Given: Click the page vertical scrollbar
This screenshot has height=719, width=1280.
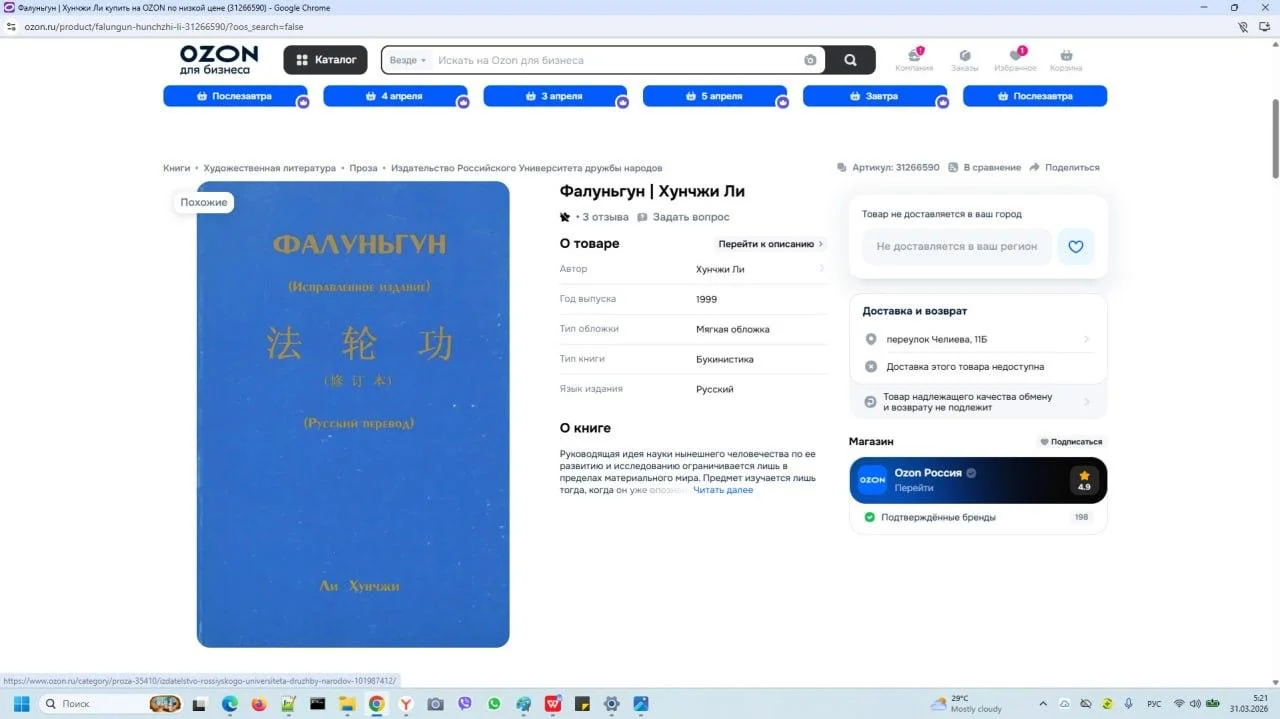Looking at the screenshot, I should pos(1275,140).
